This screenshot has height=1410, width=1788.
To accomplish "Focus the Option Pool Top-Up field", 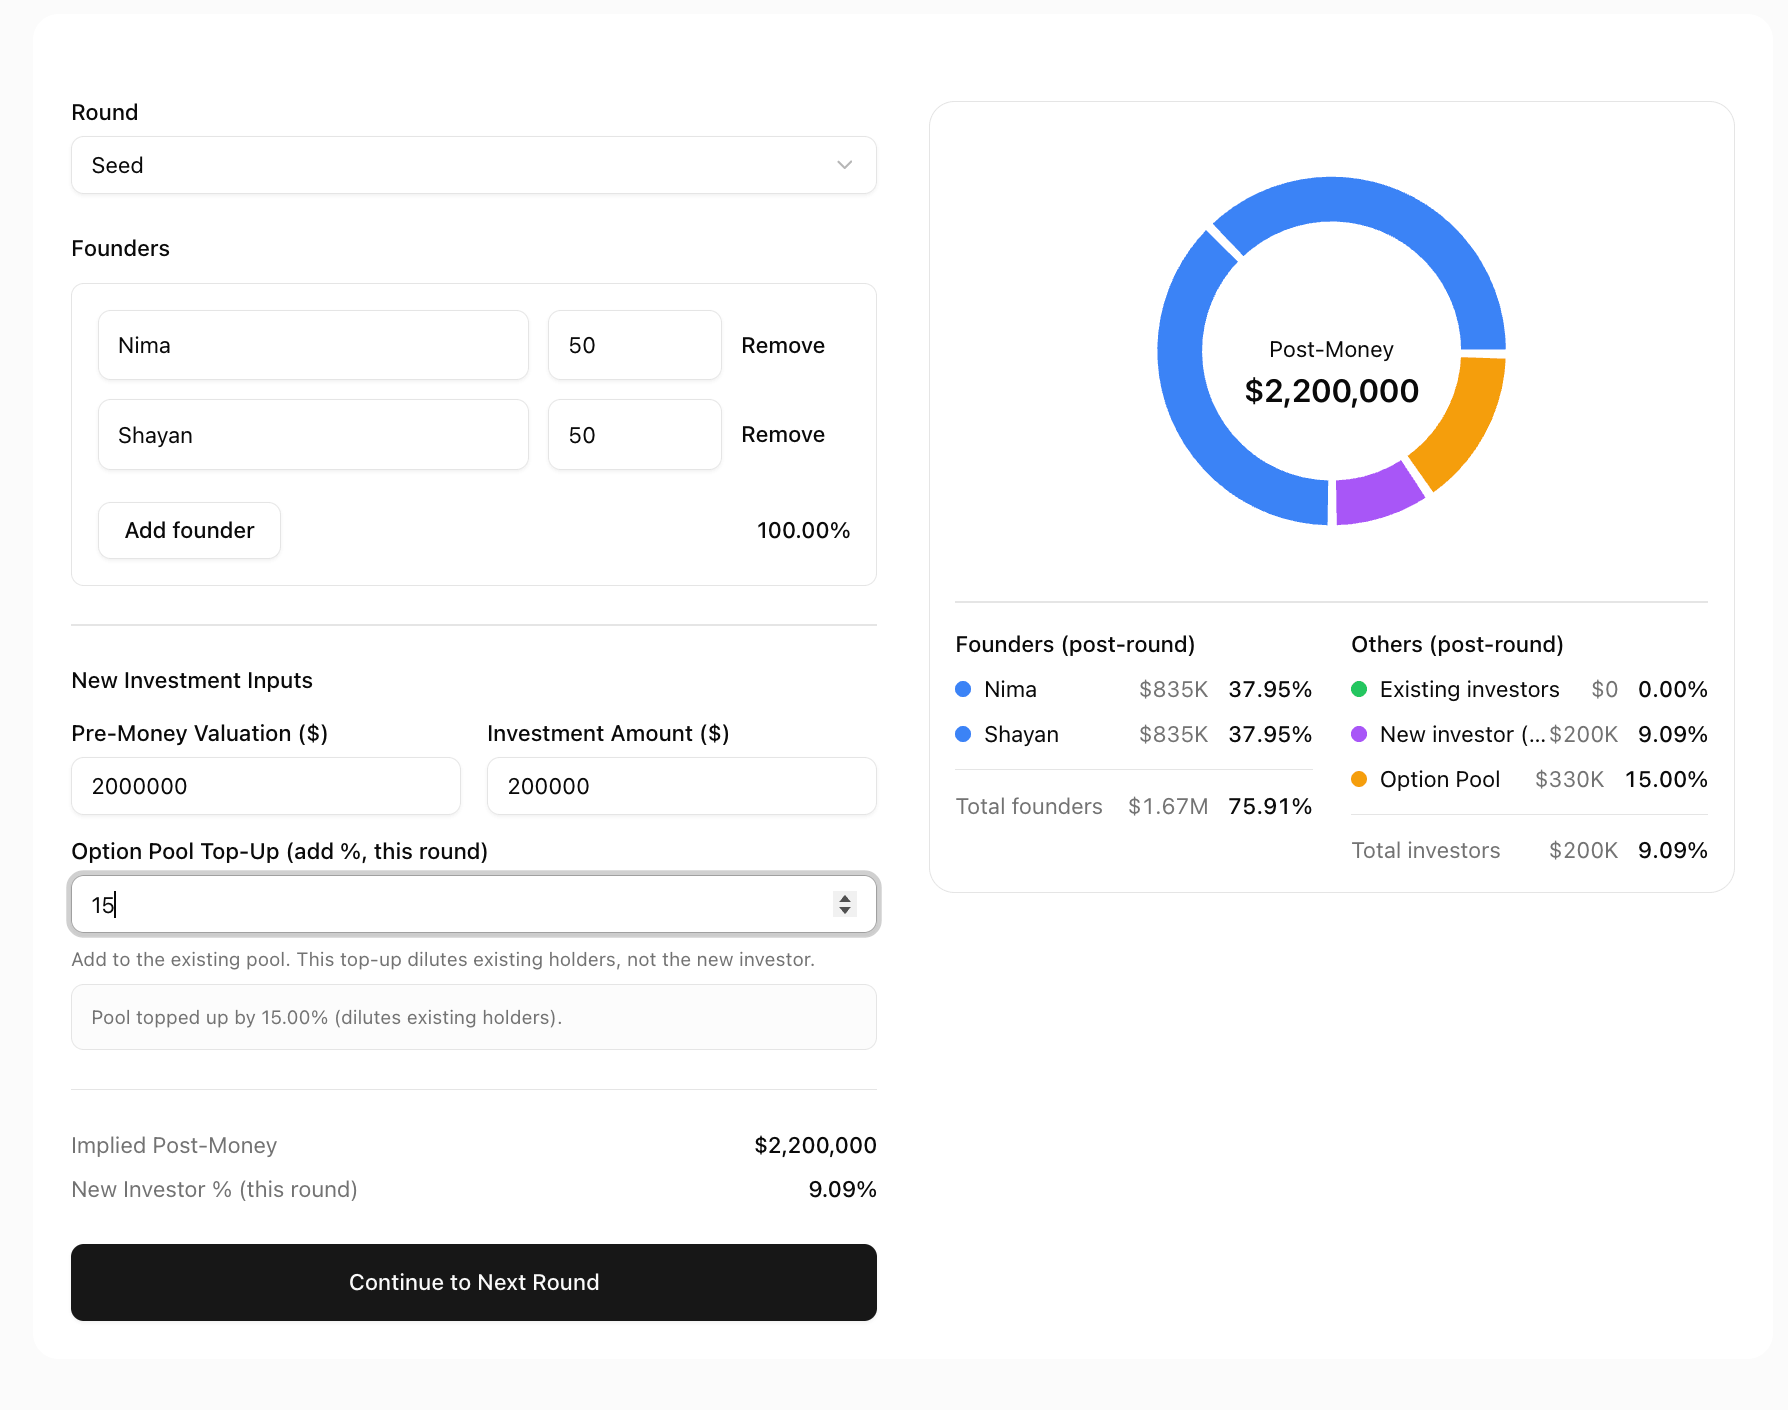I will coord(474,904).
